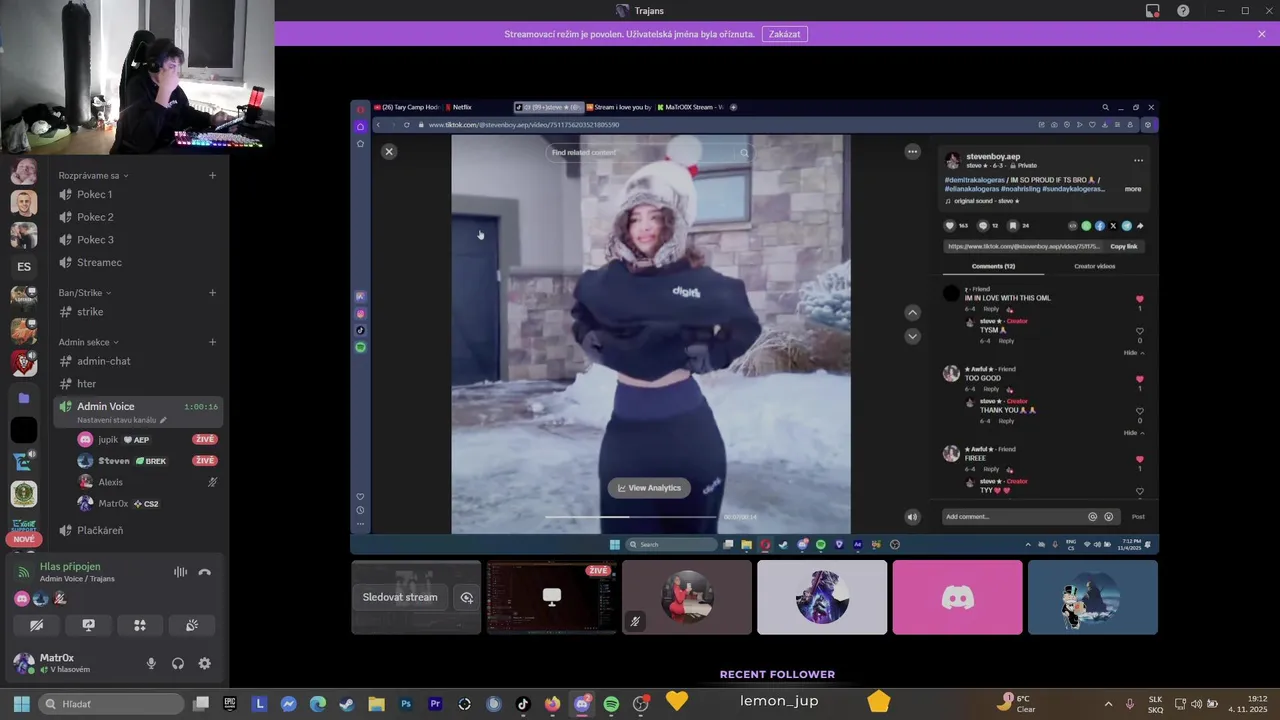Open Discord inbox icon in title bar
This screenshot has width=1280, height=720.
(1153, 11)
